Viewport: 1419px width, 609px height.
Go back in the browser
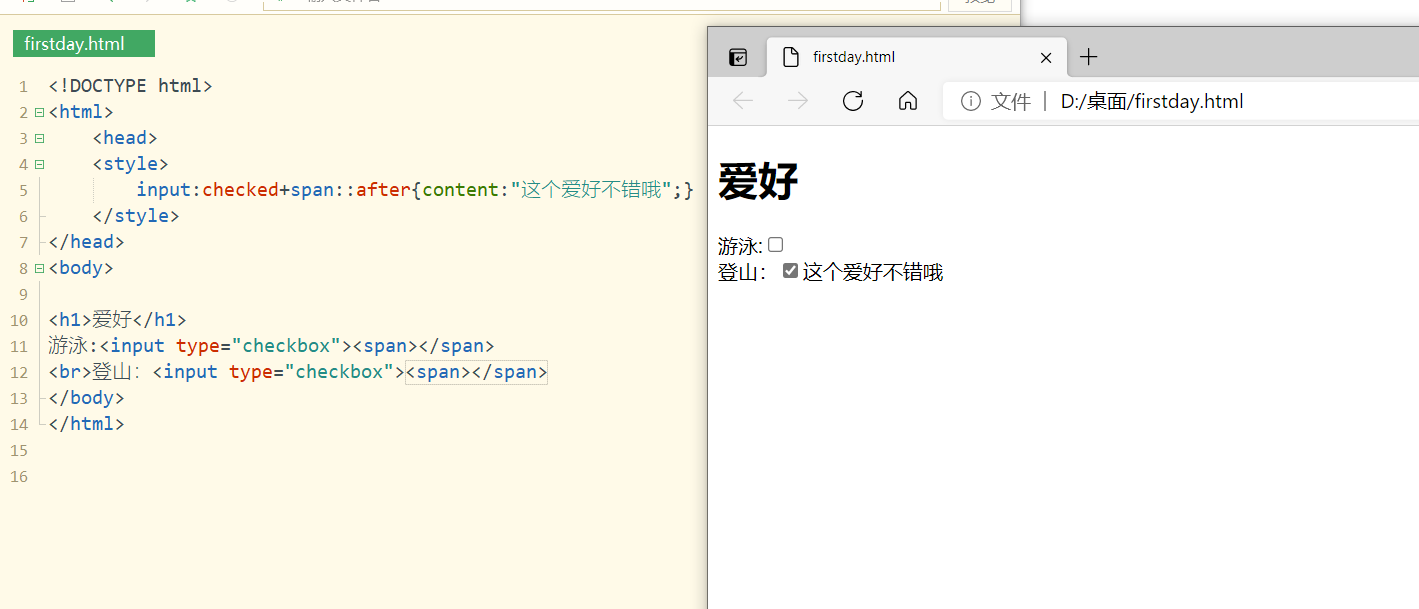click(742, 101)
